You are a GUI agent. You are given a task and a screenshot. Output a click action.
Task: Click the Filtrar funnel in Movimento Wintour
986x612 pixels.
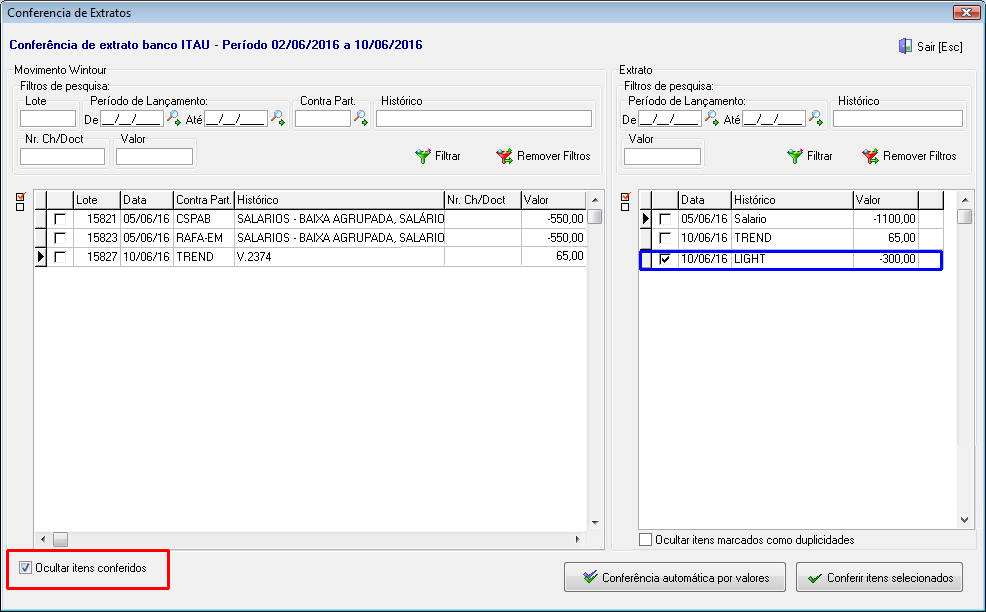tap(438, 156)
